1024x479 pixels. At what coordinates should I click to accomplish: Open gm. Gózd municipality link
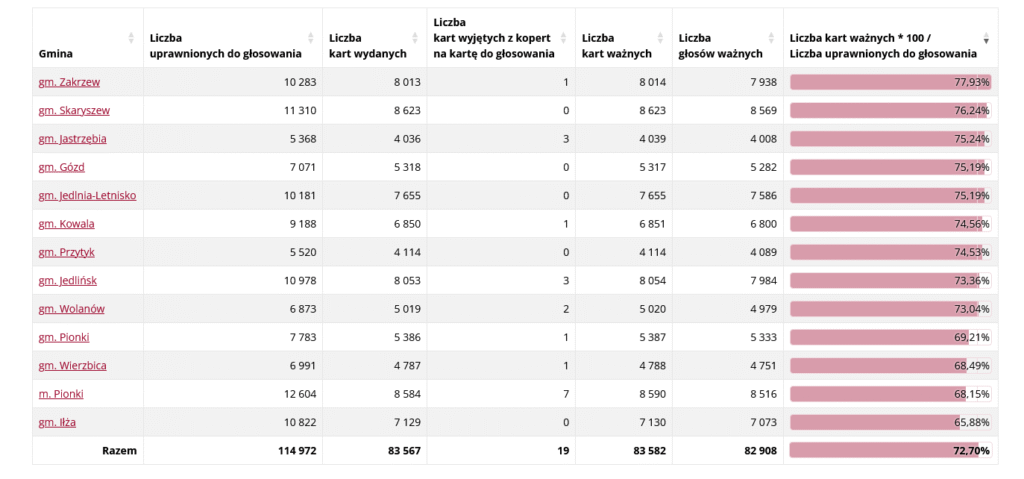point(61,167)
